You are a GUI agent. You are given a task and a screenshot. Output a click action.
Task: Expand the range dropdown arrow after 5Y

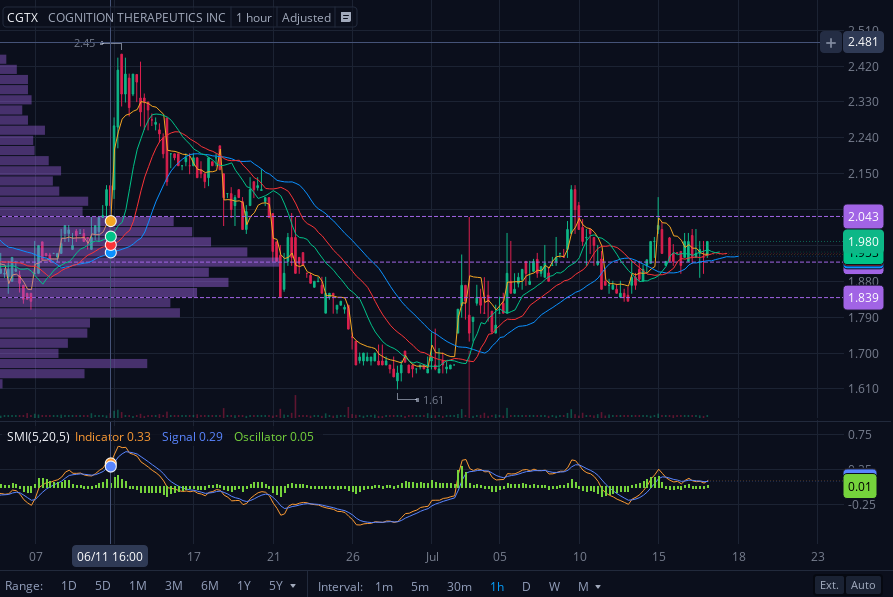point(293,586)
